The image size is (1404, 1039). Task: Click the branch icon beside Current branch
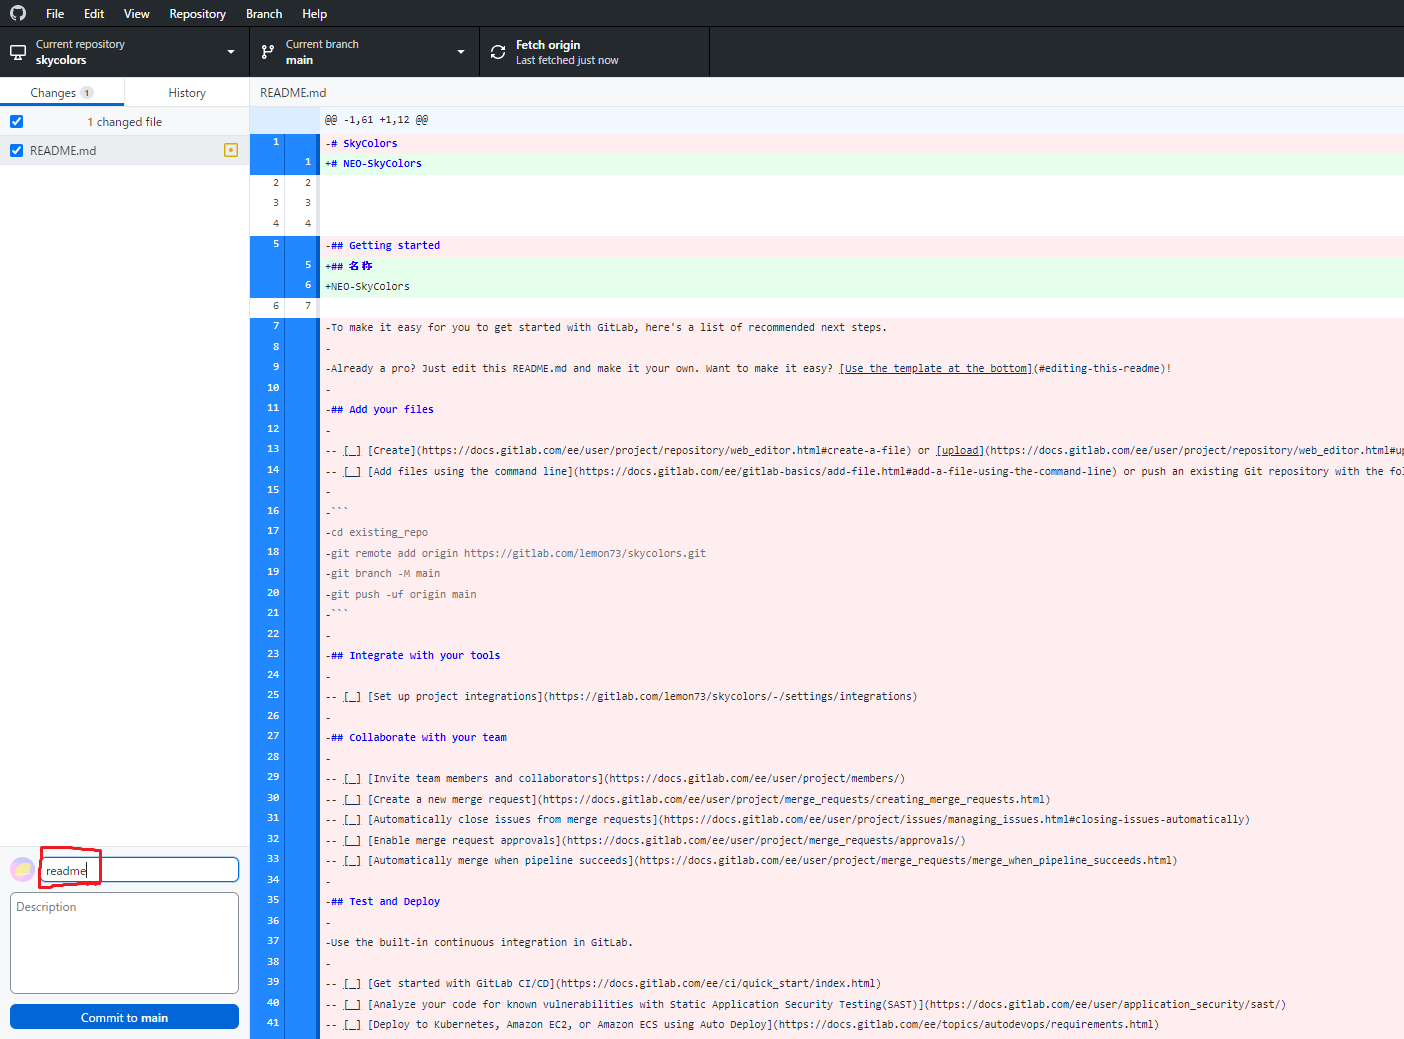coord(266,51)
